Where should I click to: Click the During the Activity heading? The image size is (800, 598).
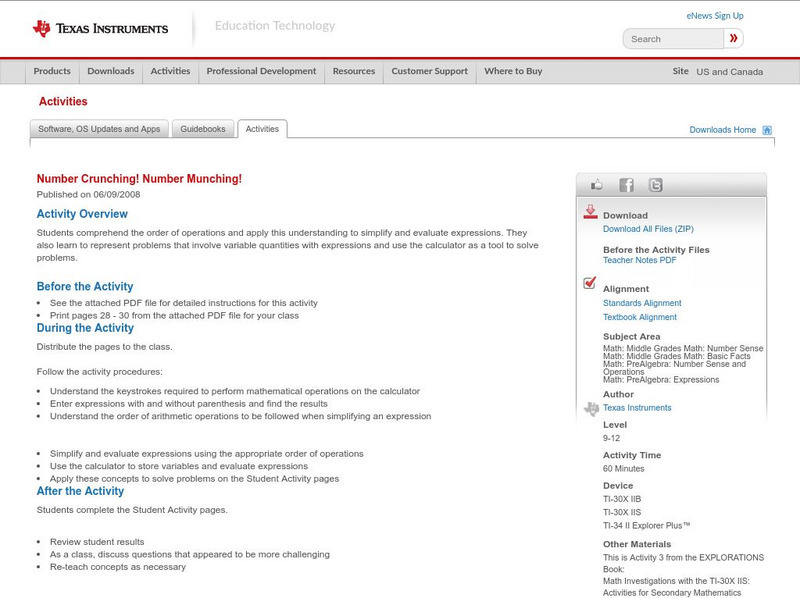tap(85, 328)
